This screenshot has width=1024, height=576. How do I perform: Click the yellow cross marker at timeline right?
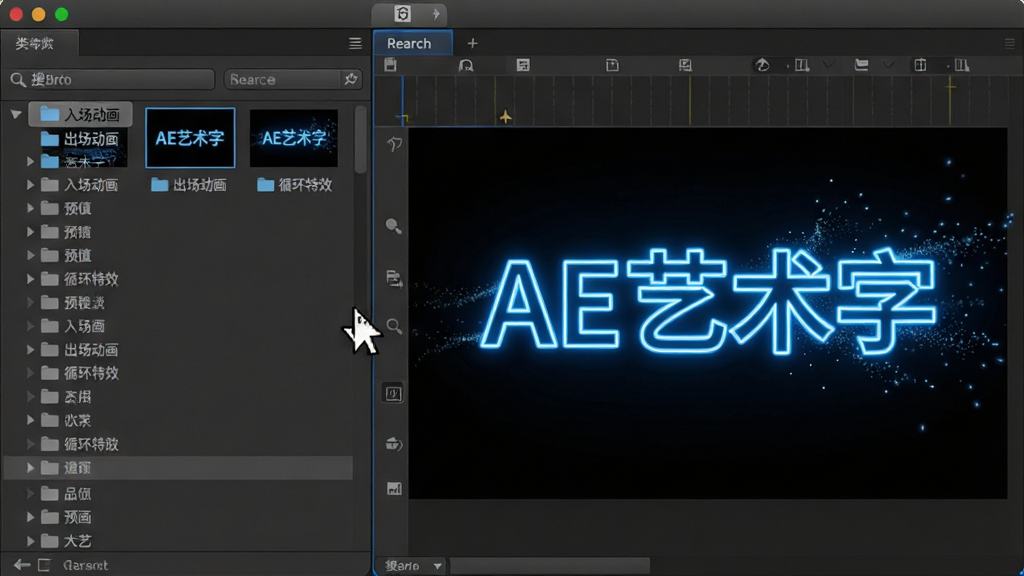[x=950, y=86]
